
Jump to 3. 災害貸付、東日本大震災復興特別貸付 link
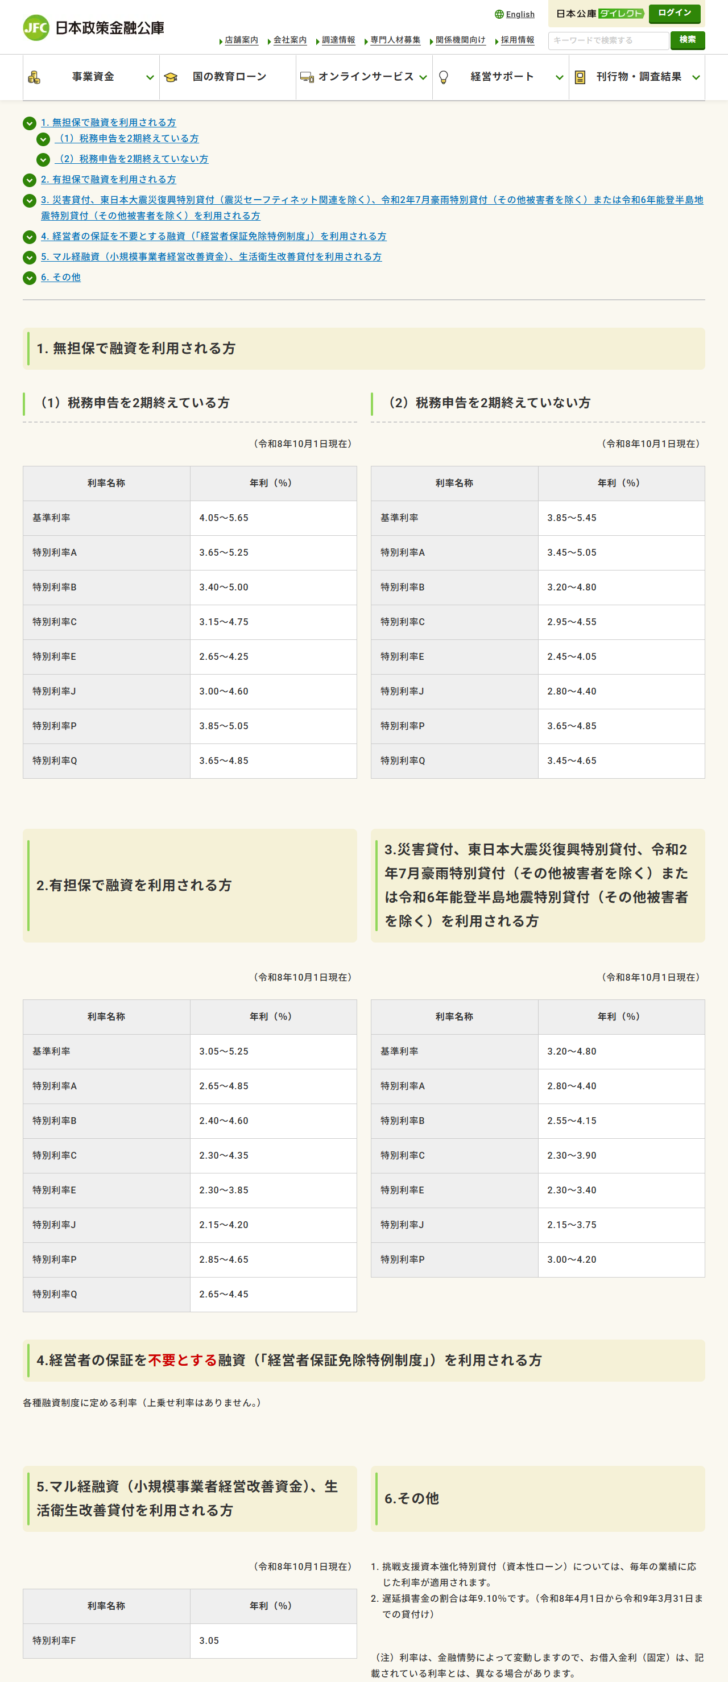(372, 208)
